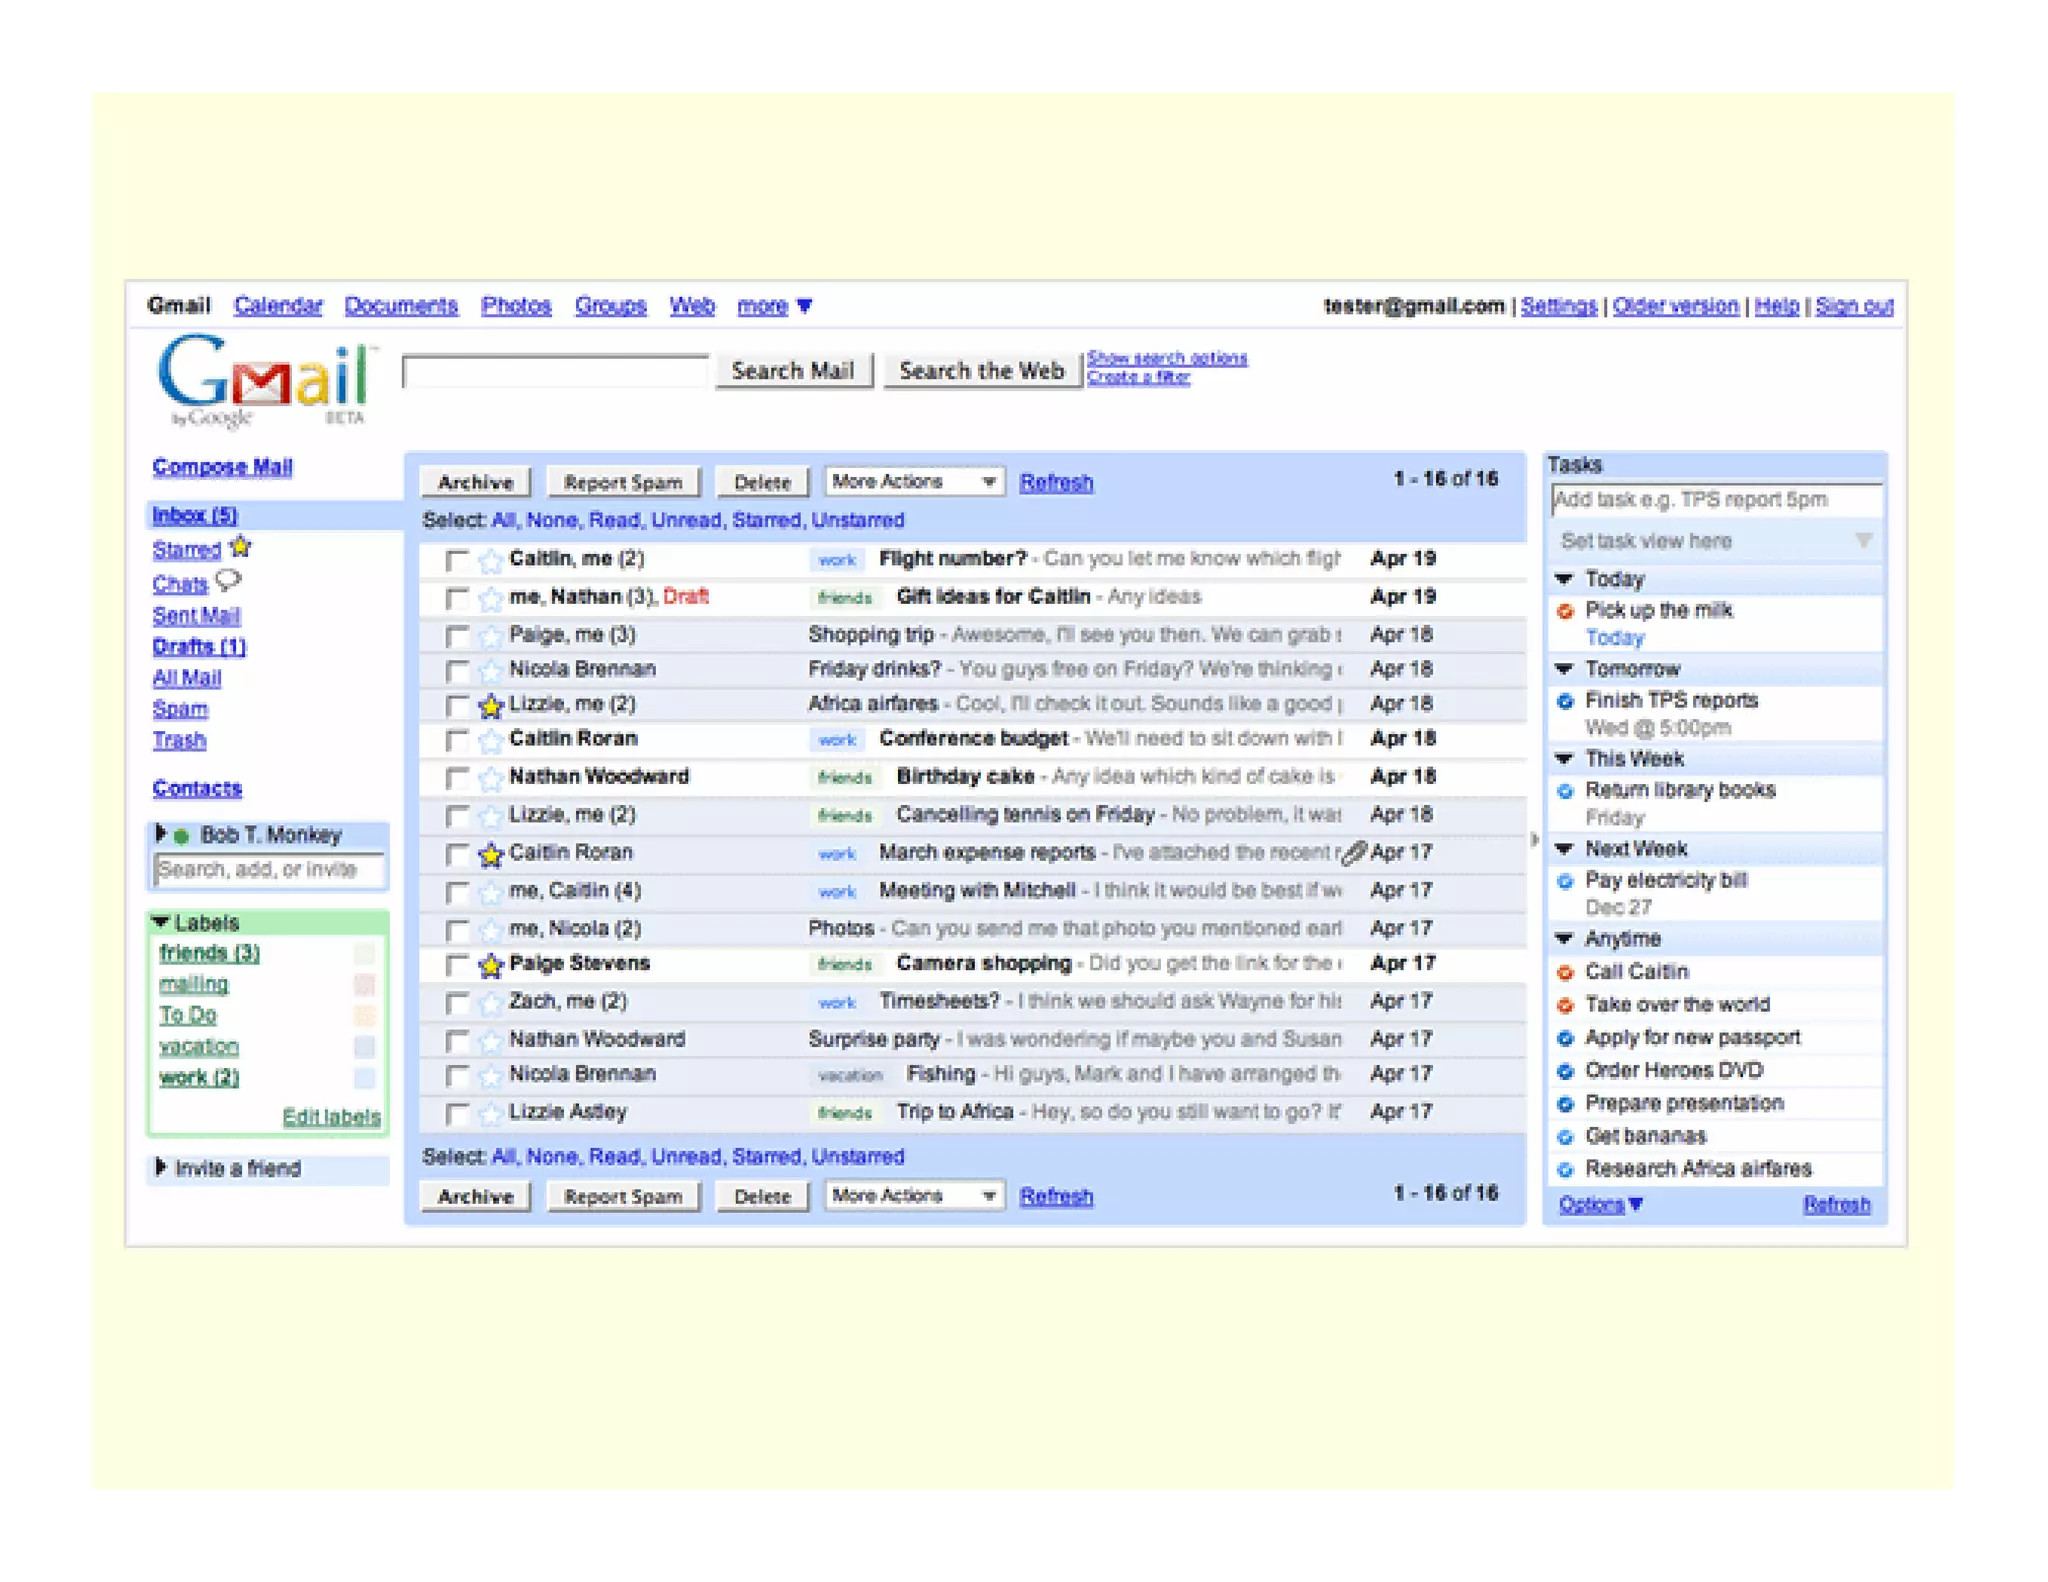Click the Search the Web button

point(981,371)
